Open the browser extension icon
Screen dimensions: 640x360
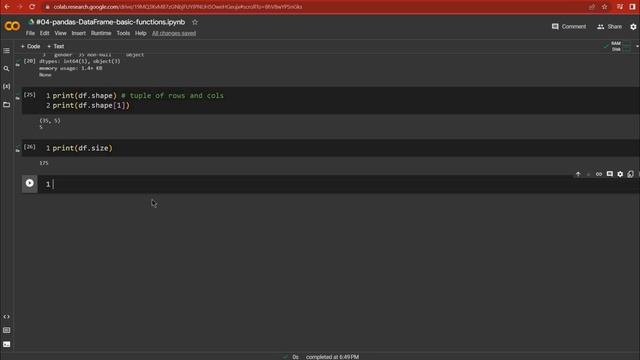(620, 7)
